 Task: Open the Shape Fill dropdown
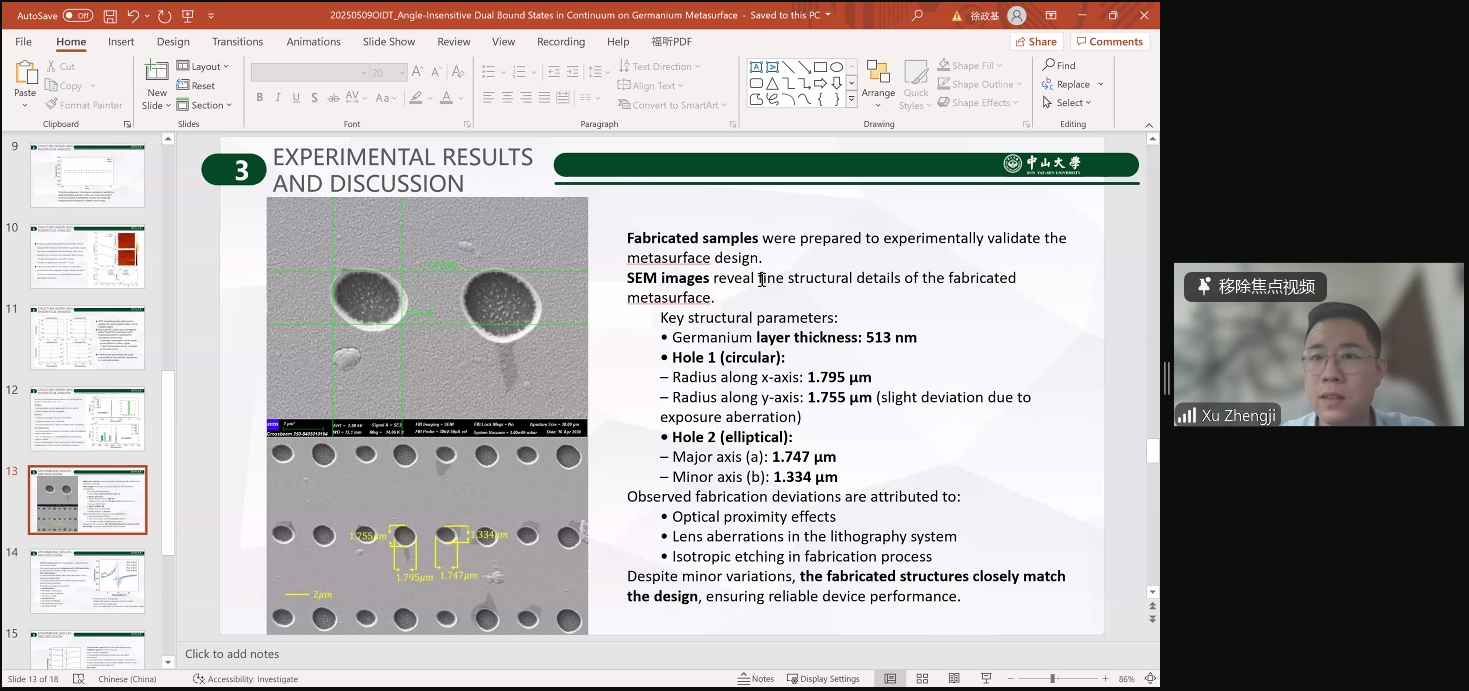pos(971,66)
